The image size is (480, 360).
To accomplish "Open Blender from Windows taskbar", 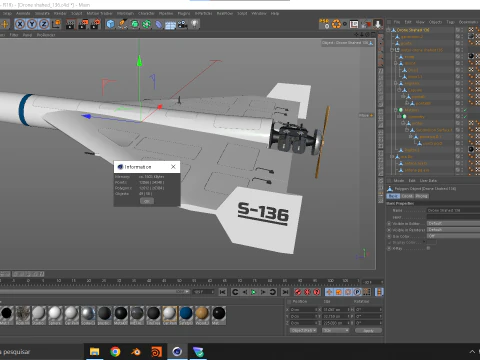I will 136,352.
